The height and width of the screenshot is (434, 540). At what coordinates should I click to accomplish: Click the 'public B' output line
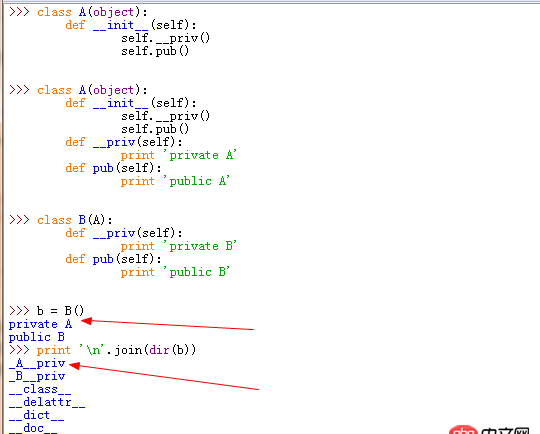coord(37,337)
